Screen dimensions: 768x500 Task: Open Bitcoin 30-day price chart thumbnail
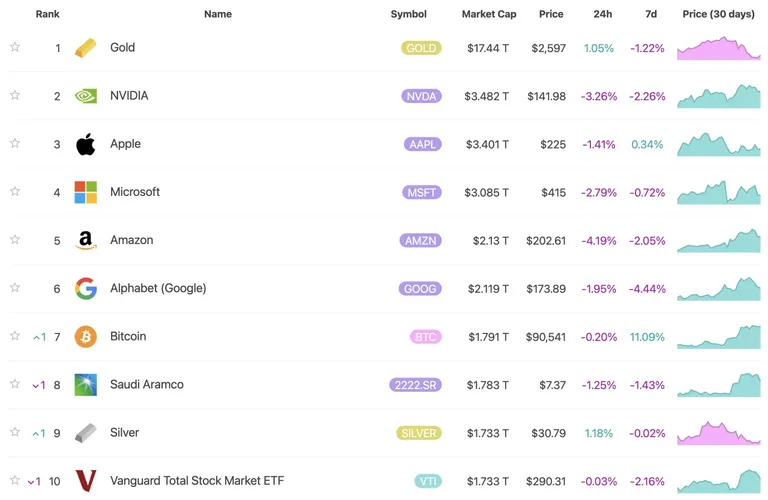coord(719,336)
